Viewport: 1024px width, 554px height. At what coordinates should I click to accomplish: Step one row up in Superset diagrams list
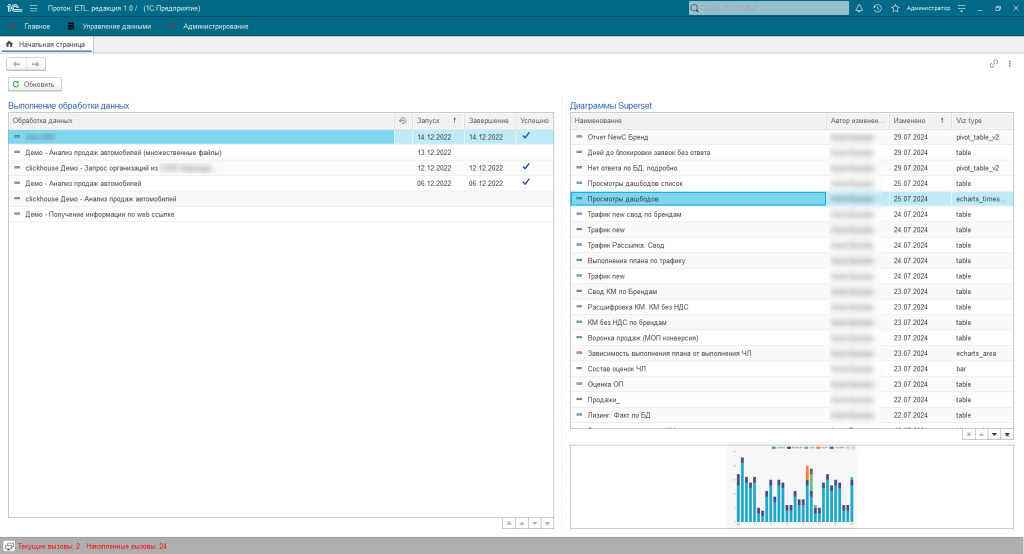point(982,434)
